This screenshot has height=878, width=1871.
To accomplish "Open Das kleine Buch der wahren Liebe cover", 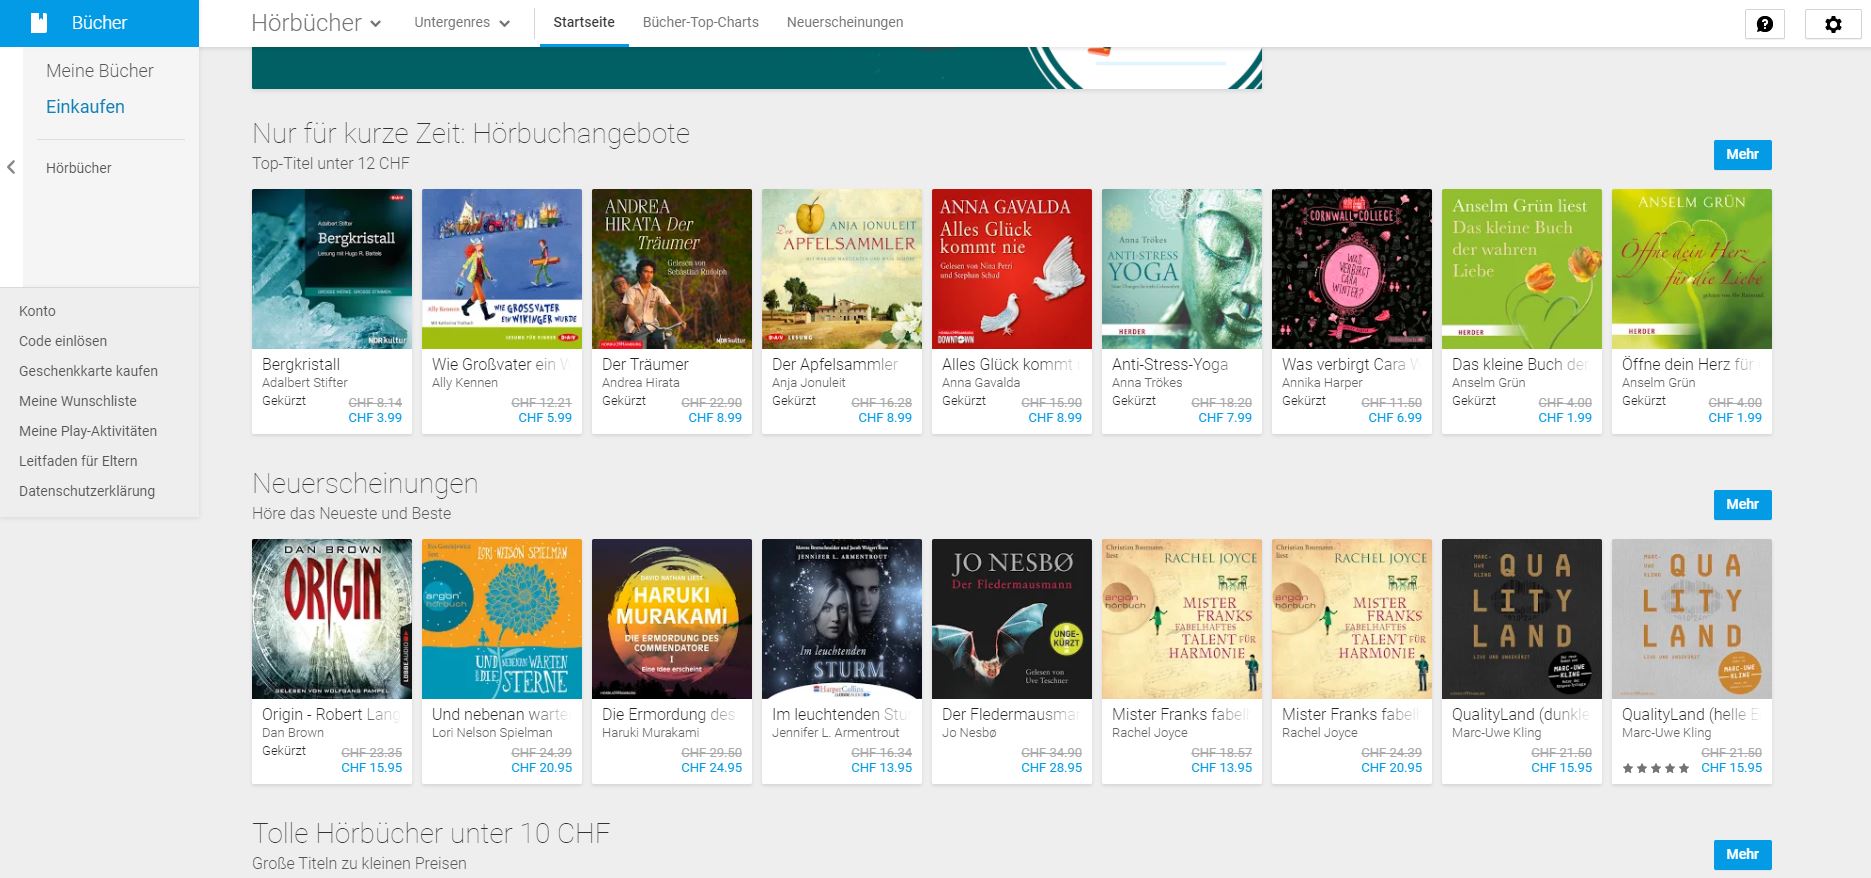I will [x=1522, y=269].
